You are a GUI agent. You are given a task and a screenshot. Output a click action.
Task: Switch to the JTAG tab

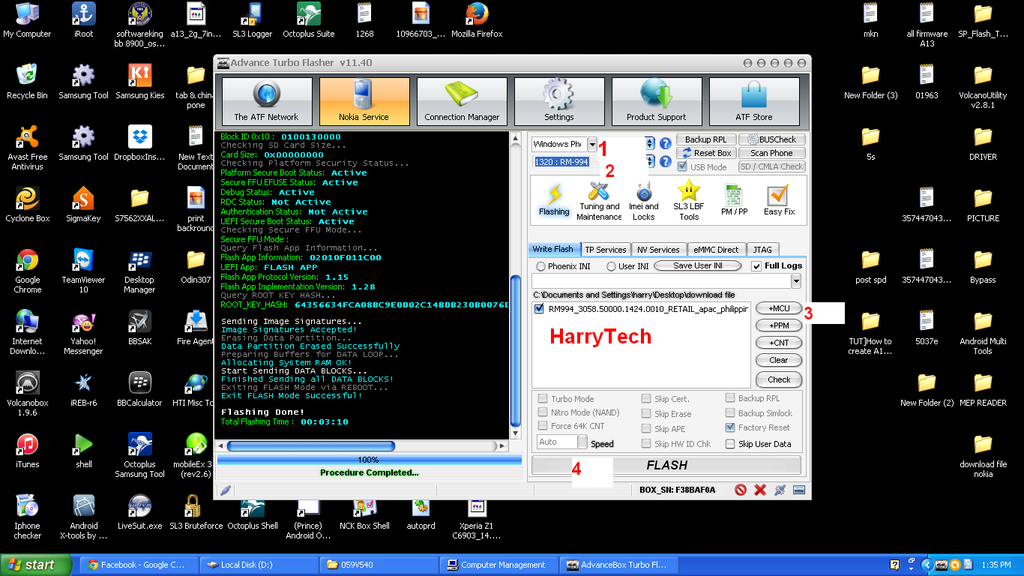(x=762, y=250)
